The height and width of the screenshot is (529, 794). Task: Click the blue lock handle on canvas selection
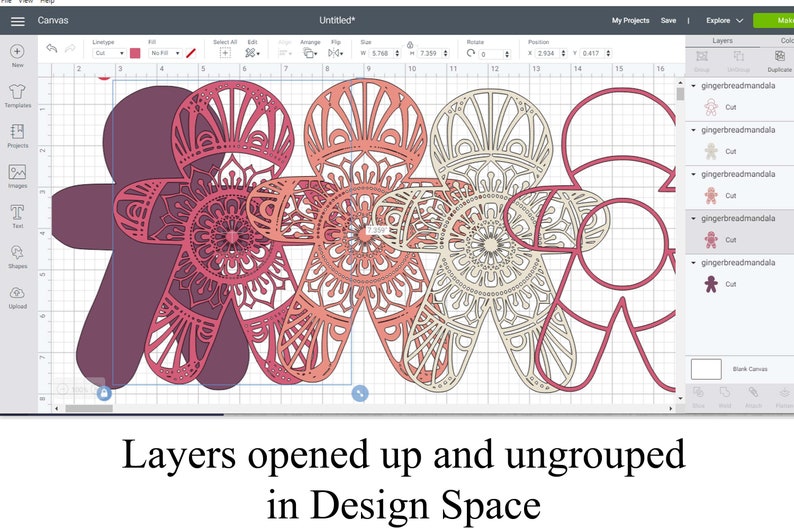pyautogui.click(x=104, y=393)
